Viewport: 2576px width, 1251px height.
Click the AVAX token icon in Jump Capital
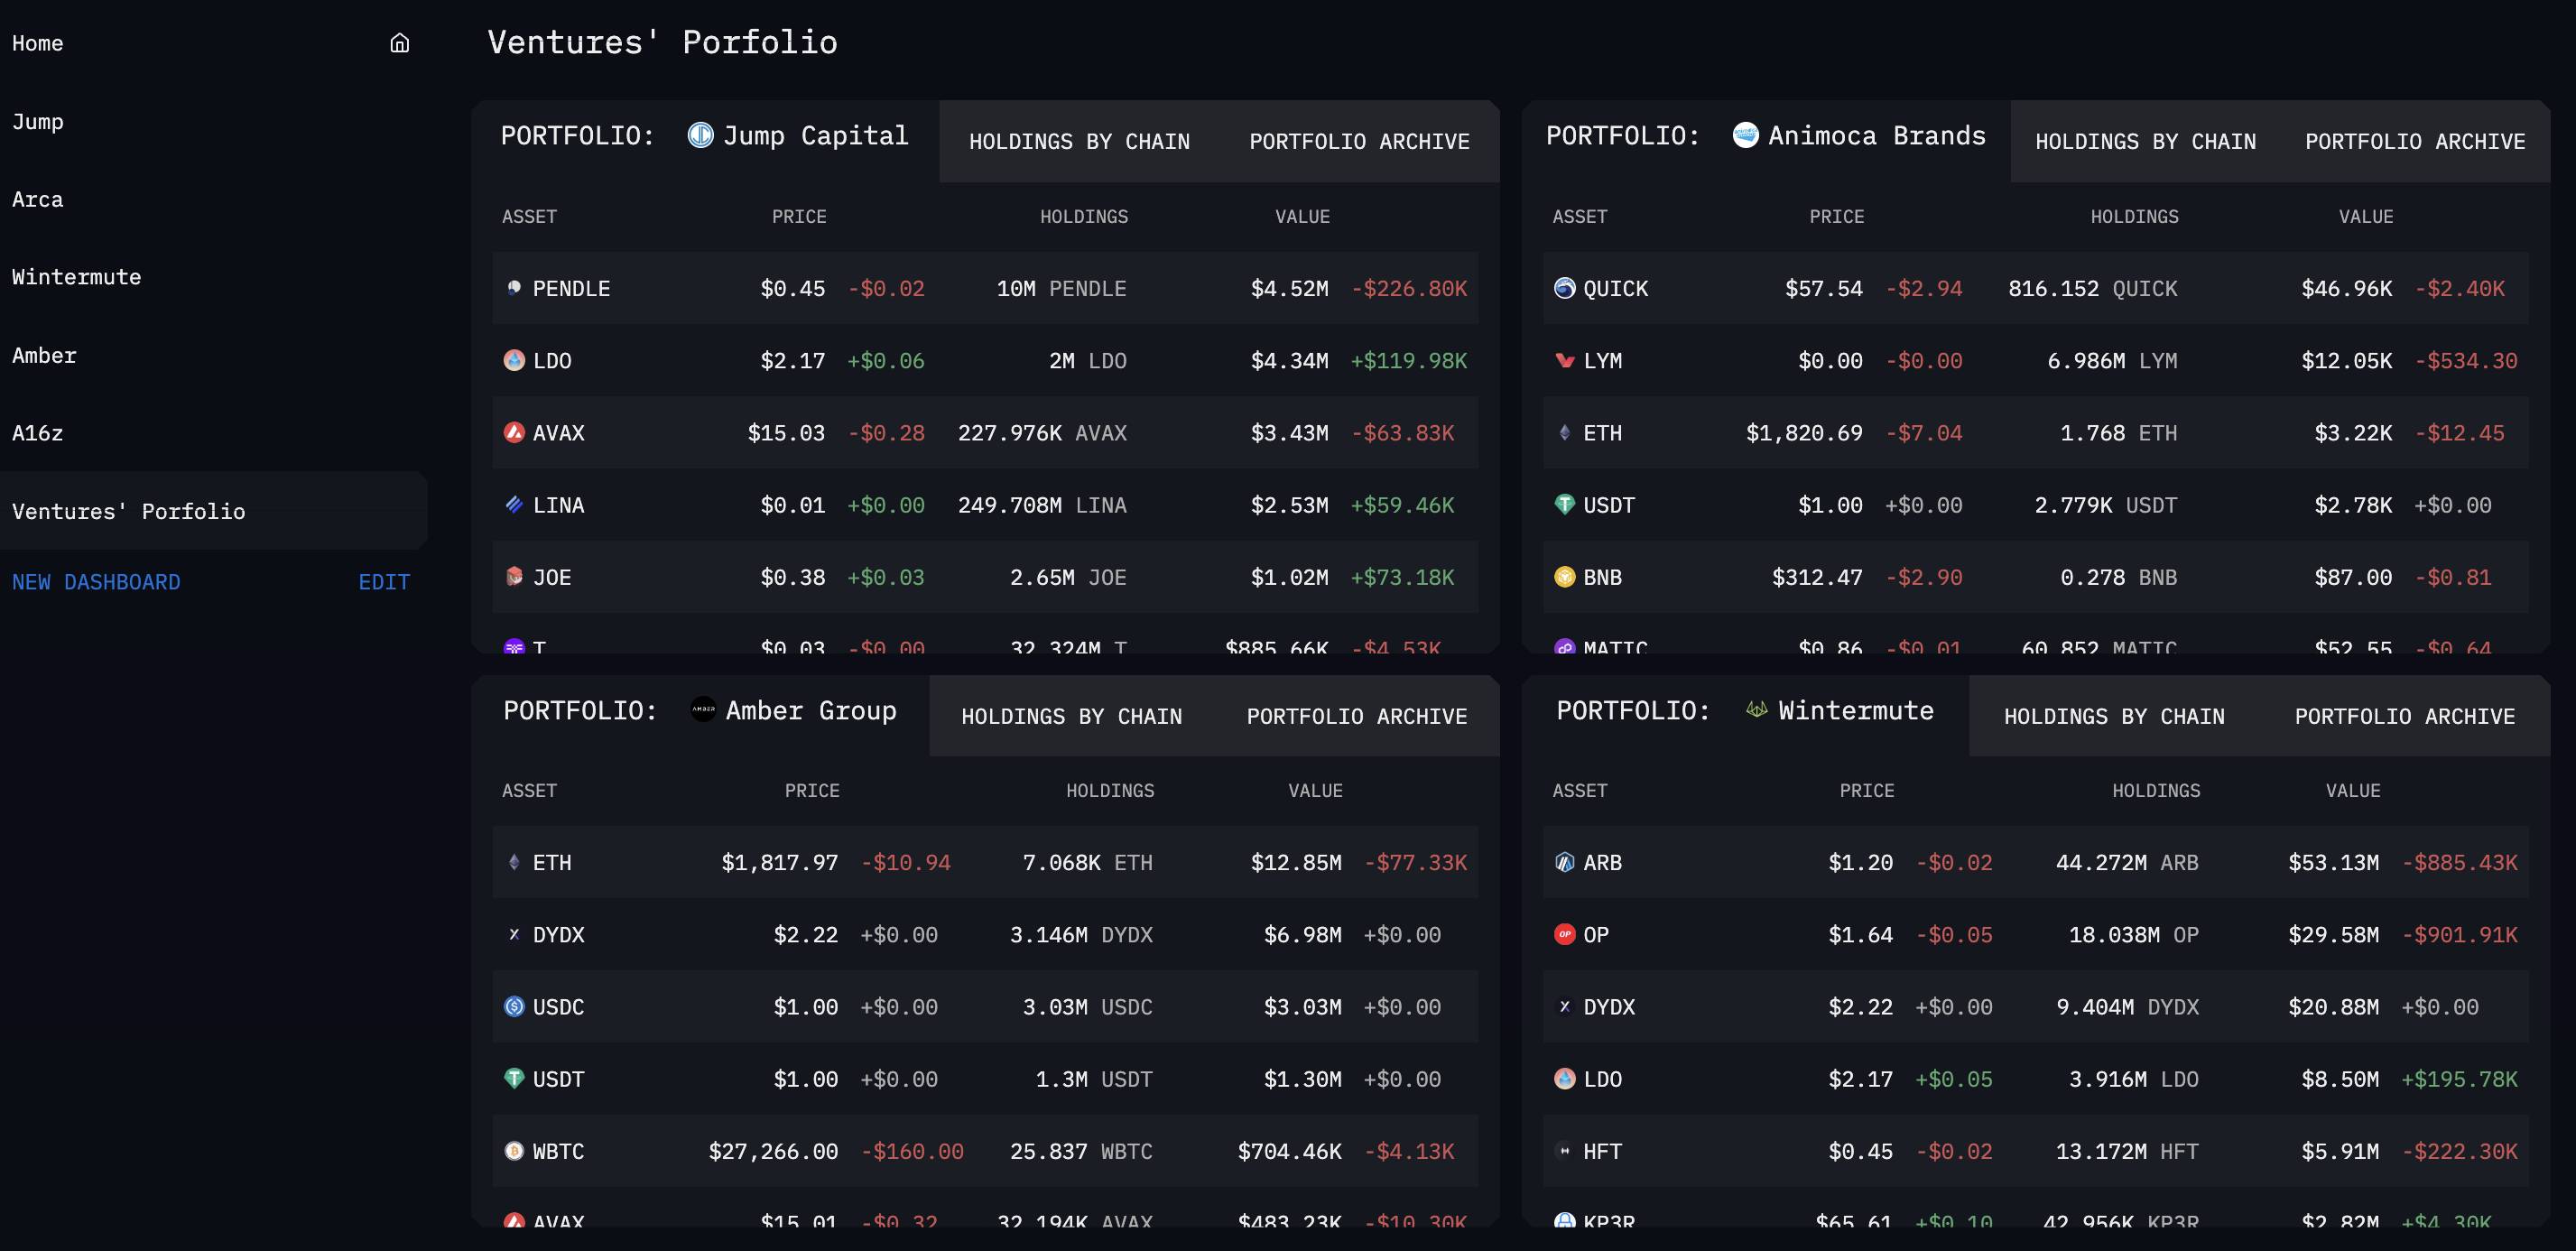(514, 432)
